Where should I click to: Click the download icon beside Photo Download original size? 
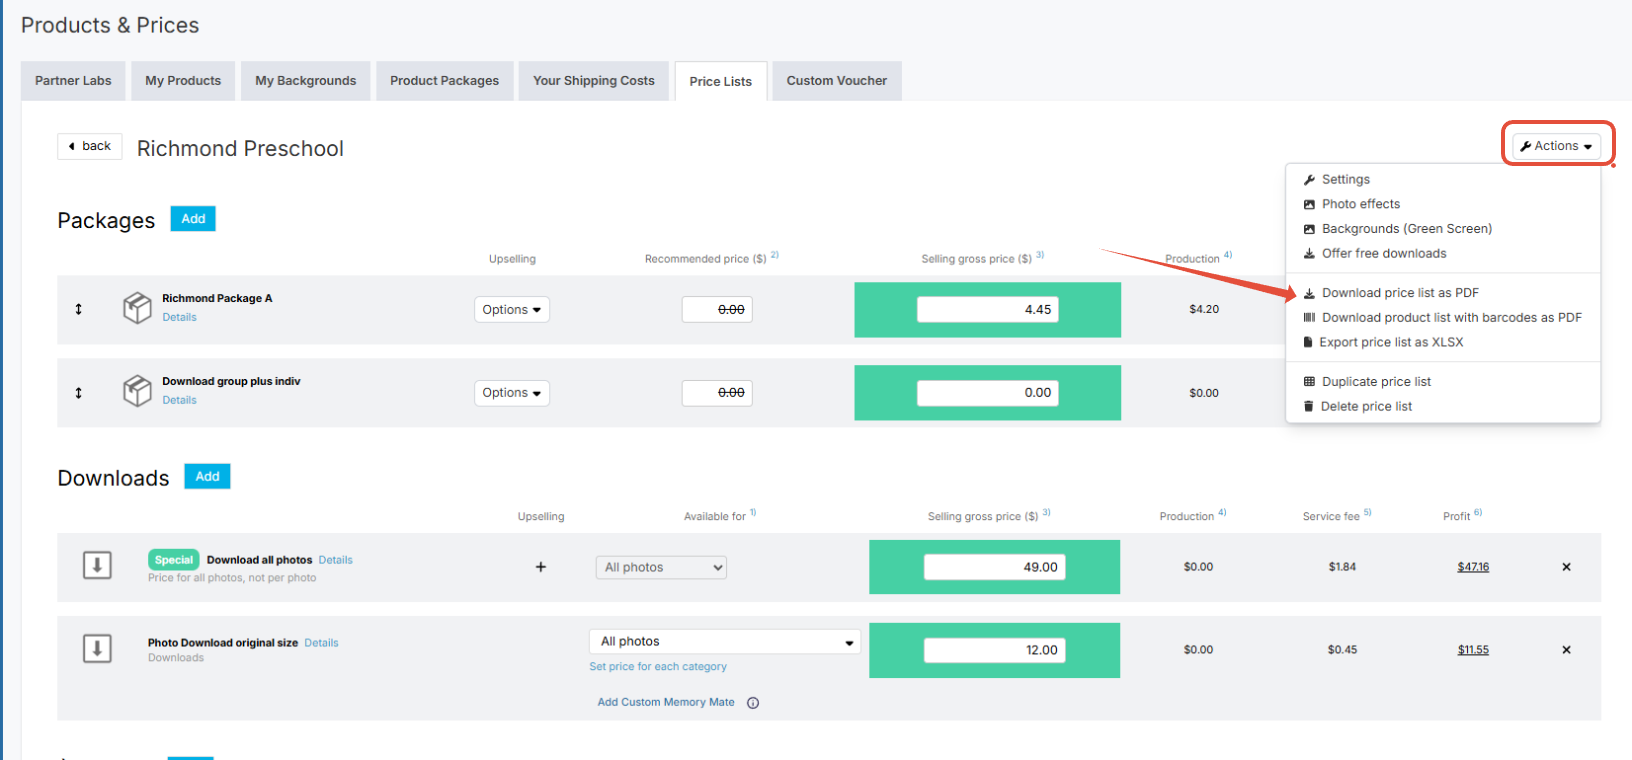[97, 649]
